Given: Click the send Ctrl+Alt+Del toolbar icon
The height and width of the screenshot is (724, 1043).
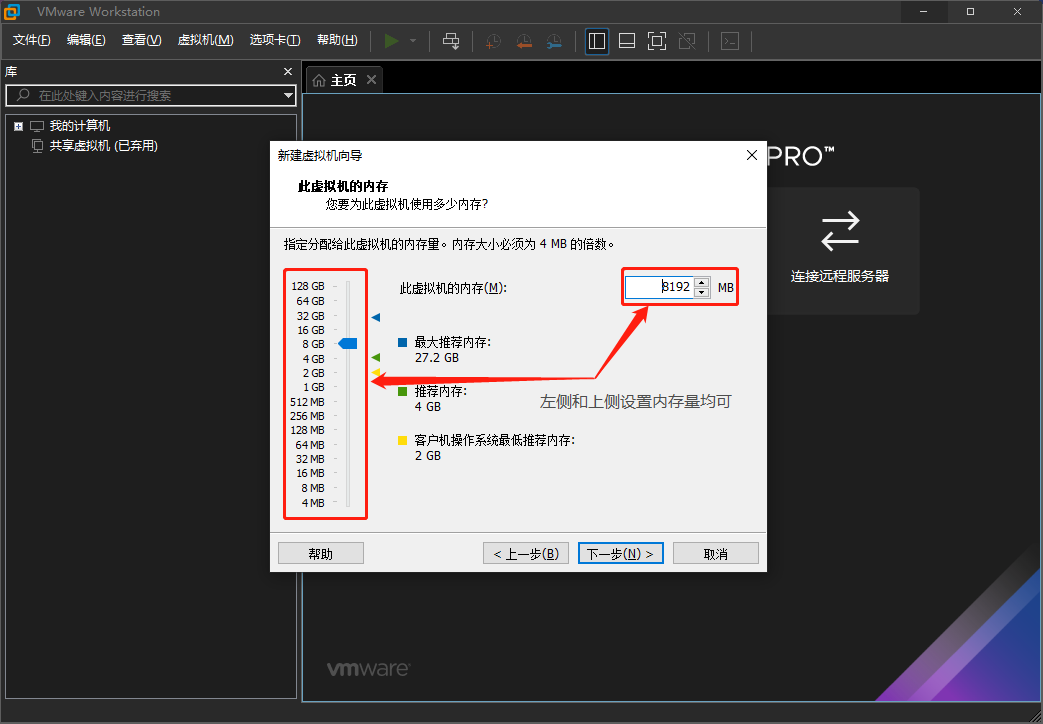Looking at the screenshot, I should 451,41.
